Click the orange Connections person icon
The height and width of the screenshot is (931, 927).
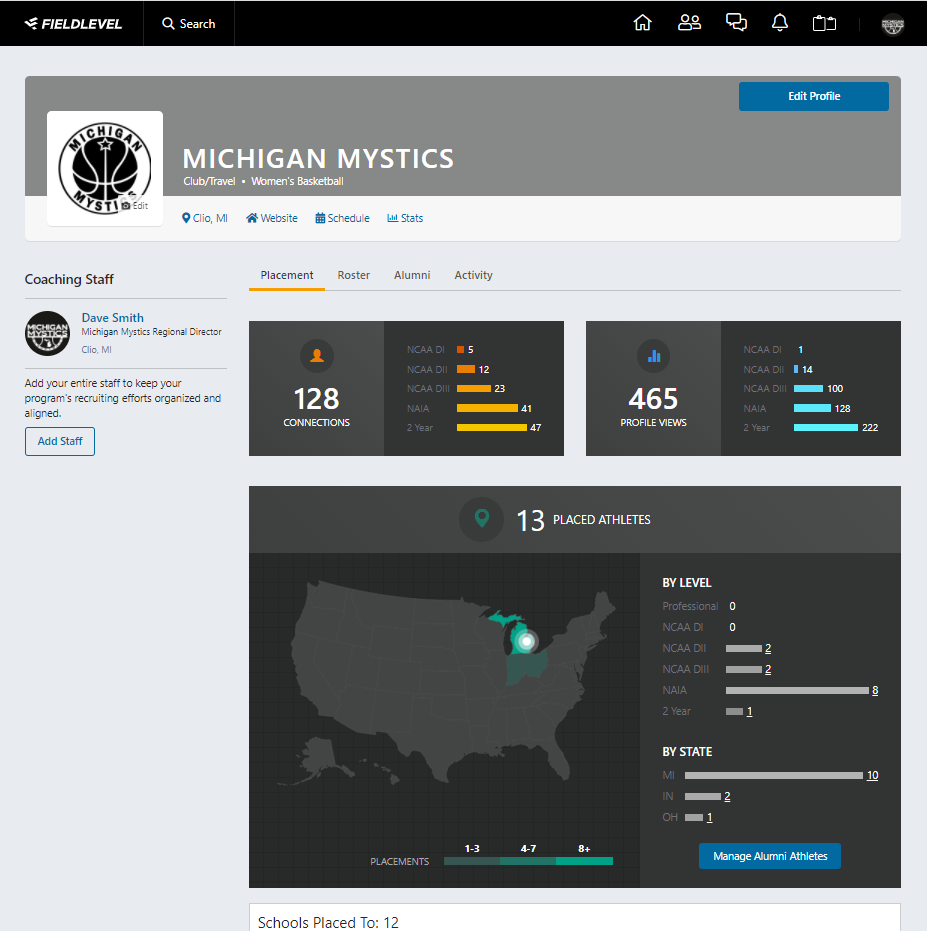point(317,356)
